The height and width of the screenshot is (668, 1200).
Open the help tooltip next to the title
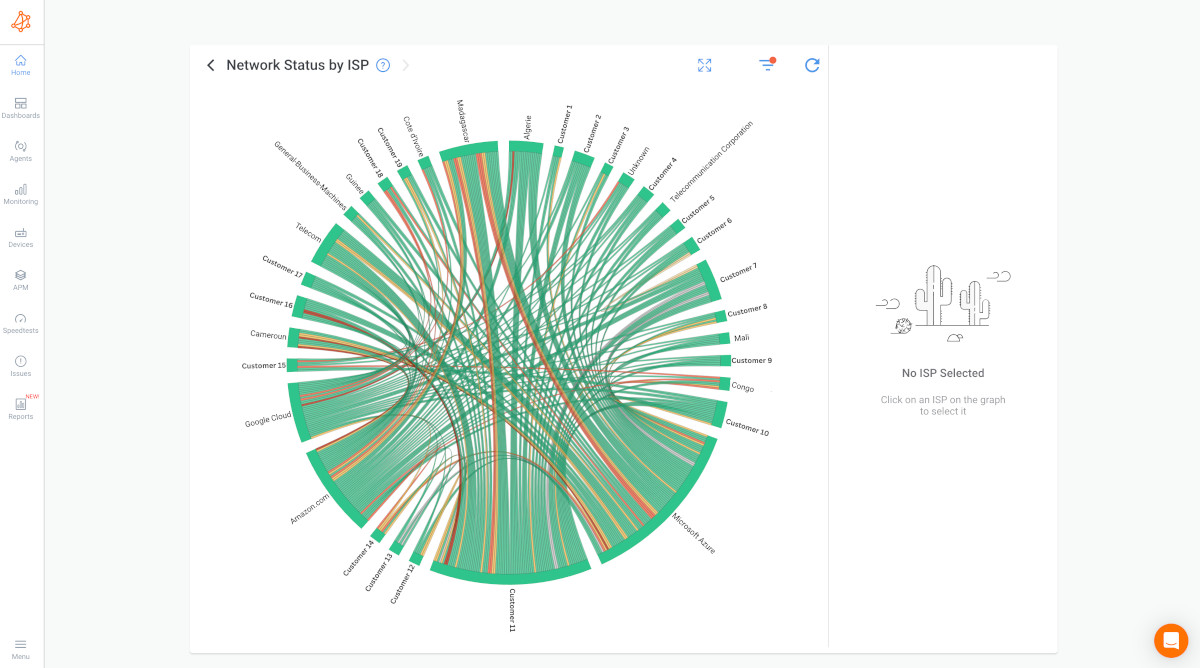coord(382,65)
